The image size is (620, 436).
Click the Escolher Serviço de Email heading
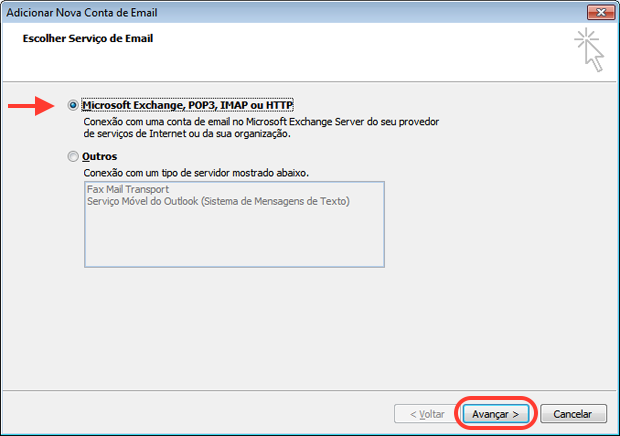(x=88, y=39)
